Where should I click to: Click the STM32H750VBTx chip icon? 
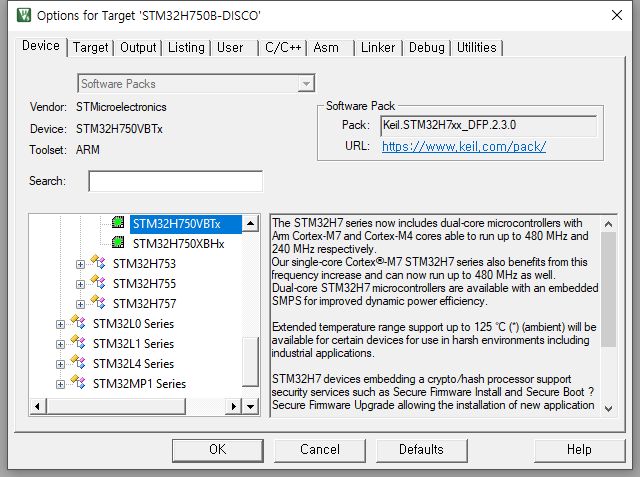point(118,222)
